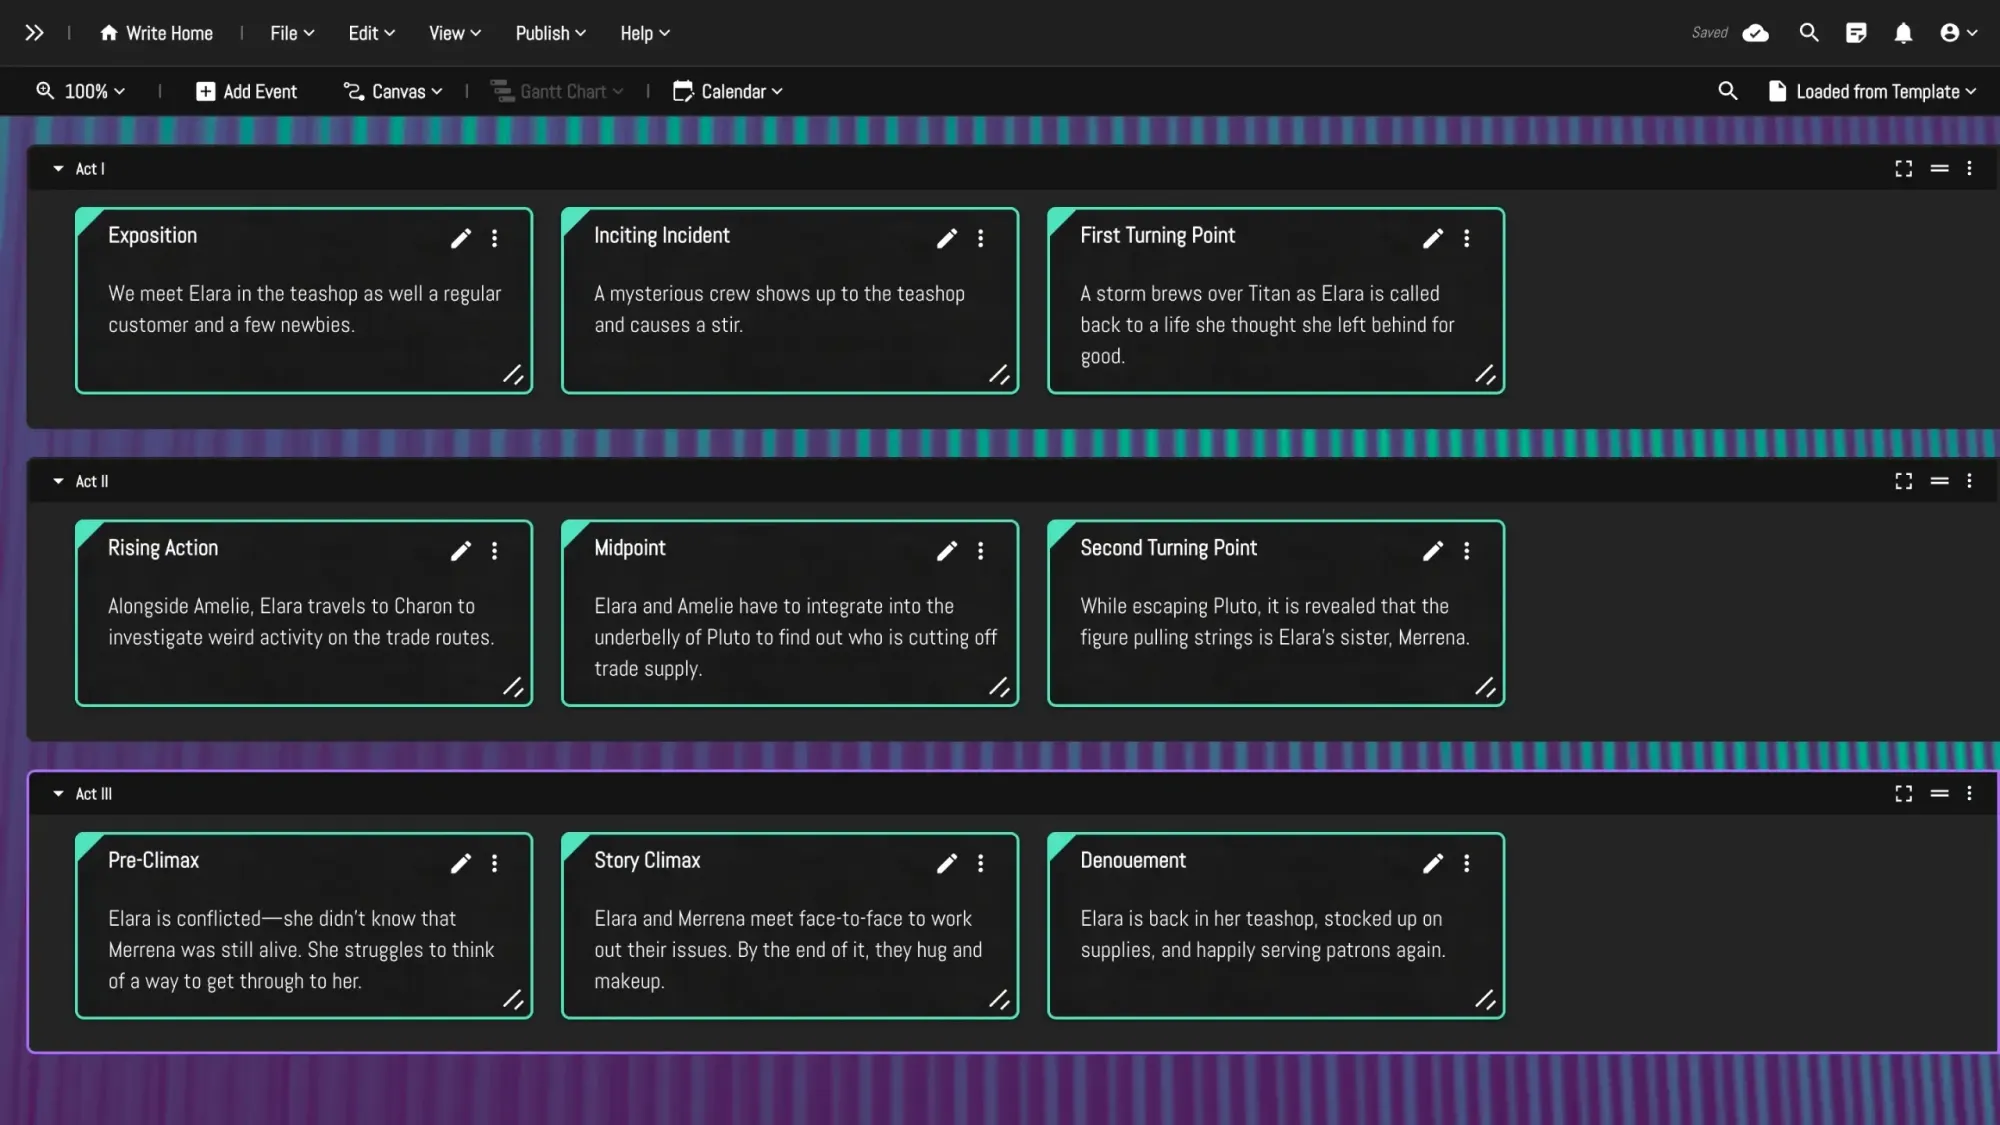Image resolution: width=2000 pixels, height=1125 pixels.
Task: Collapse the Act I section
Action: point(58,169)
